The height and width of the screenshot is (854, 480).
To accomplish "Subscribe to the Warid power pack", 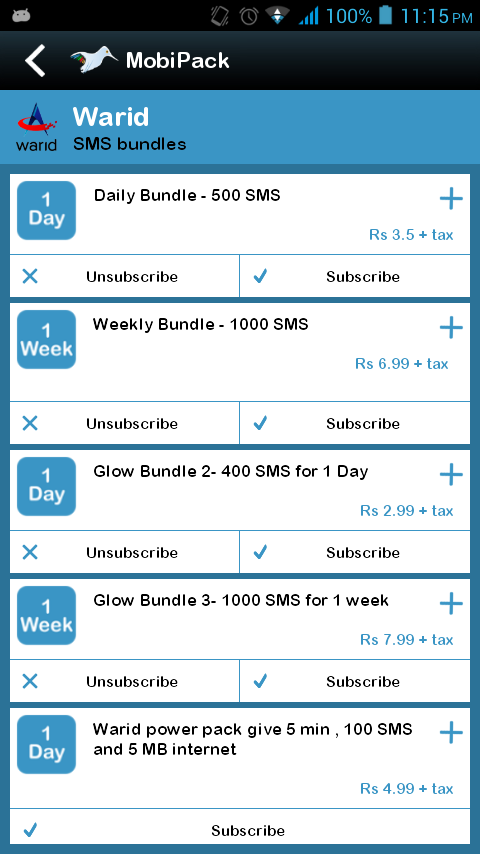I will [240, 830].
